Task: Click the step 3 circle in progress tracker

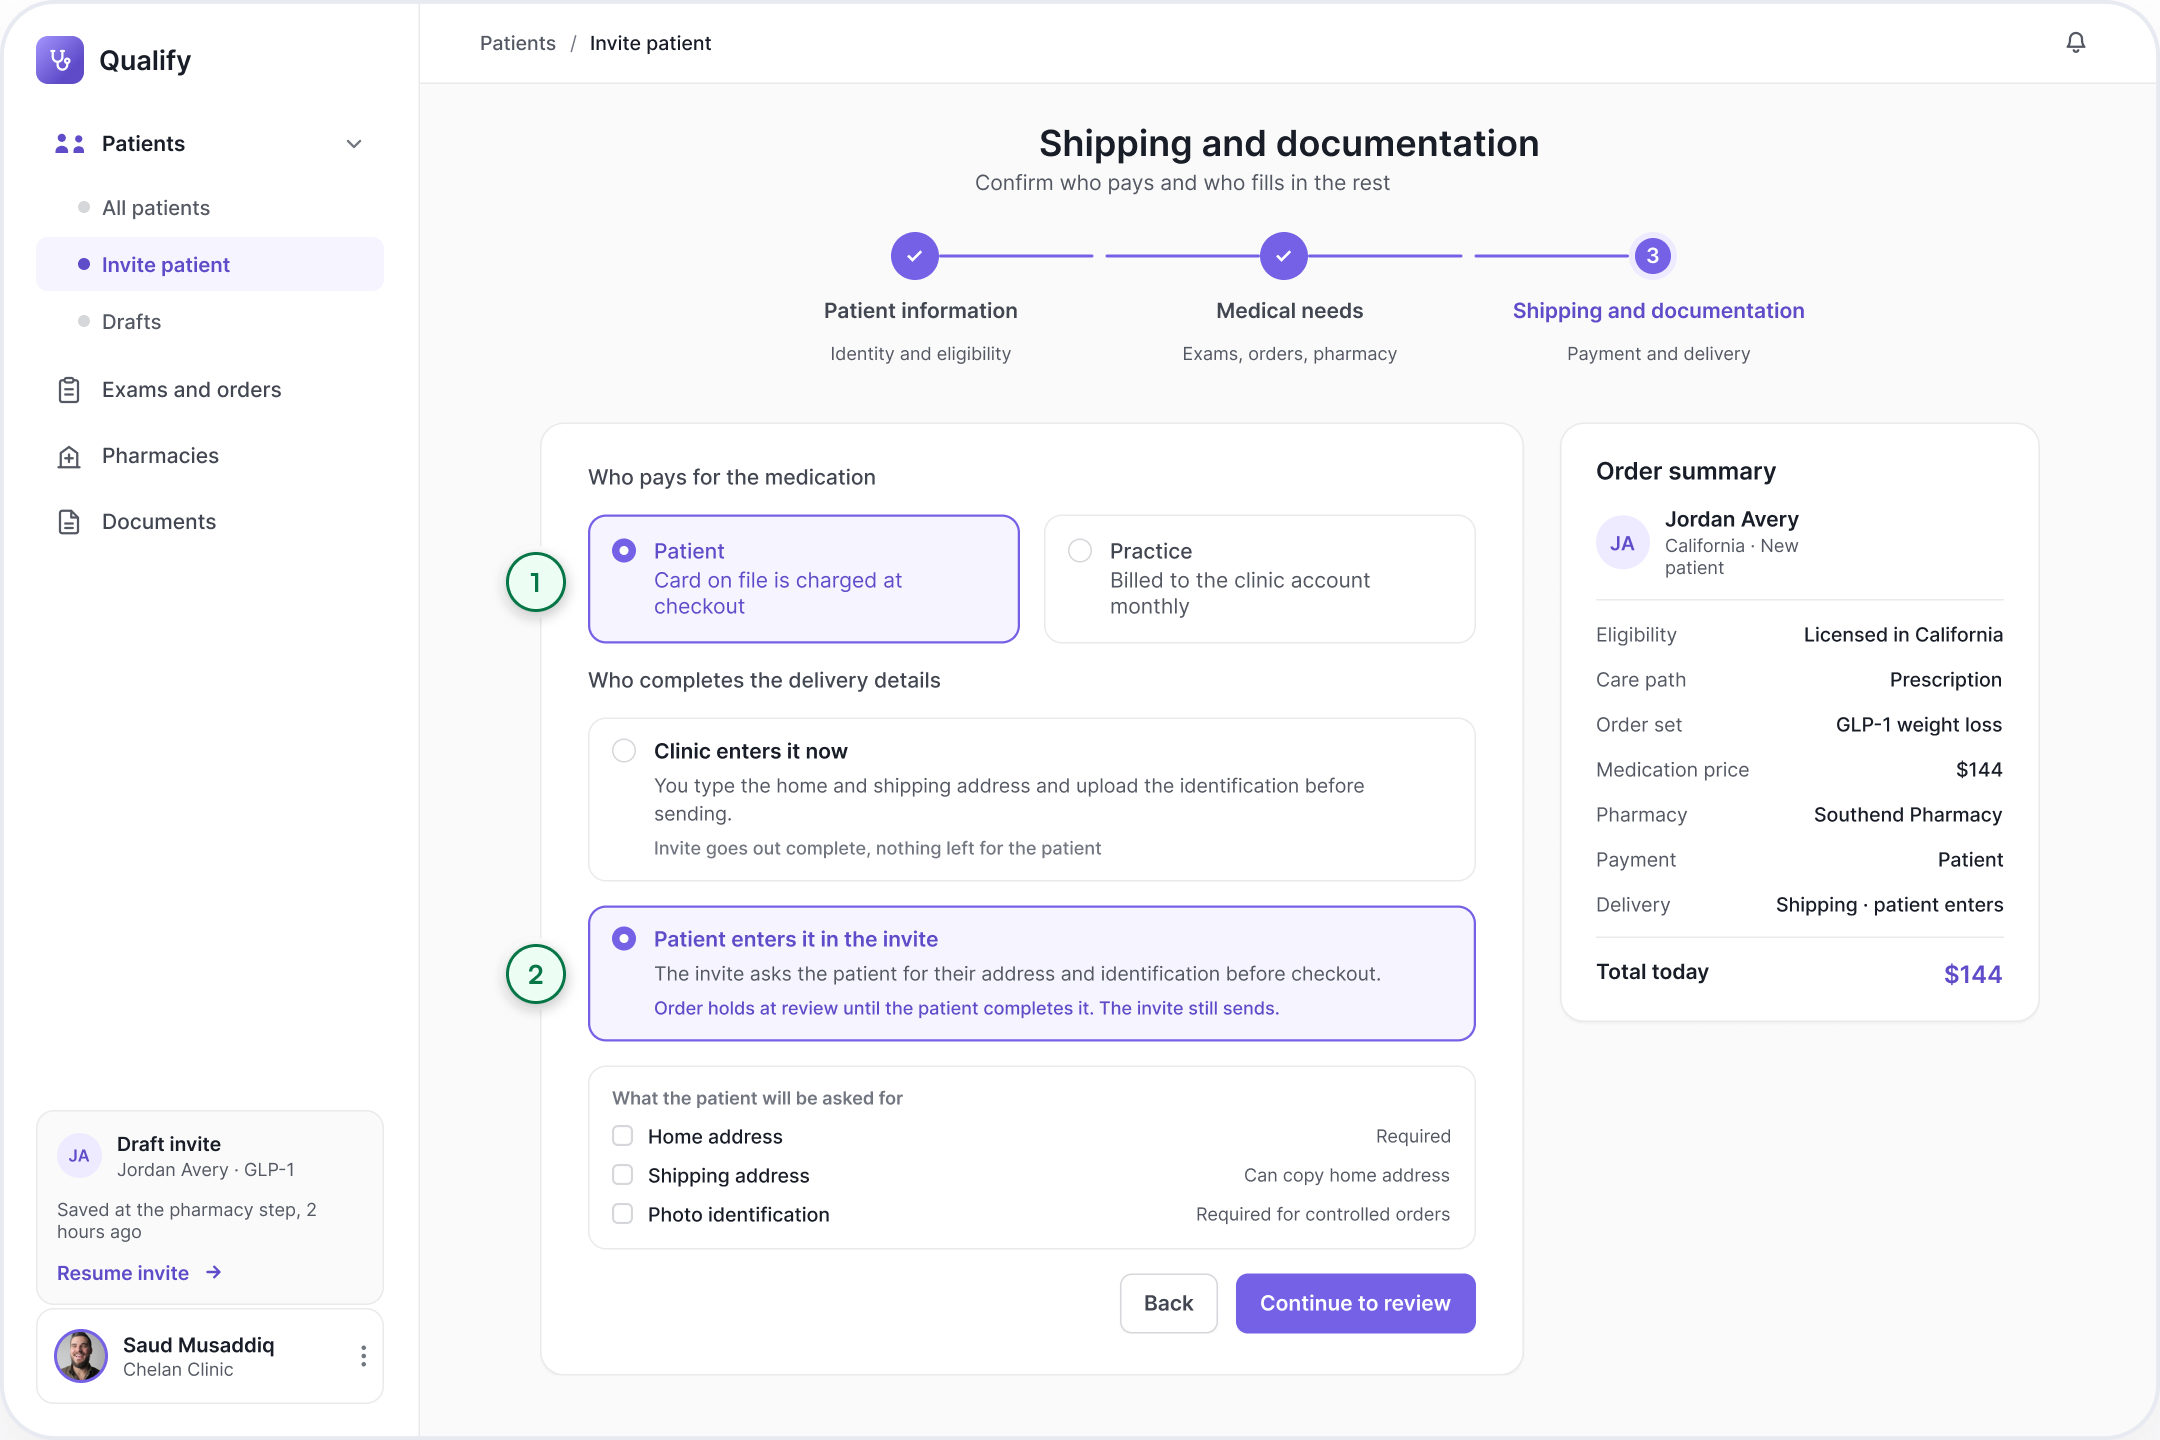Action: pyautogui.click(x=1653, y=256)
